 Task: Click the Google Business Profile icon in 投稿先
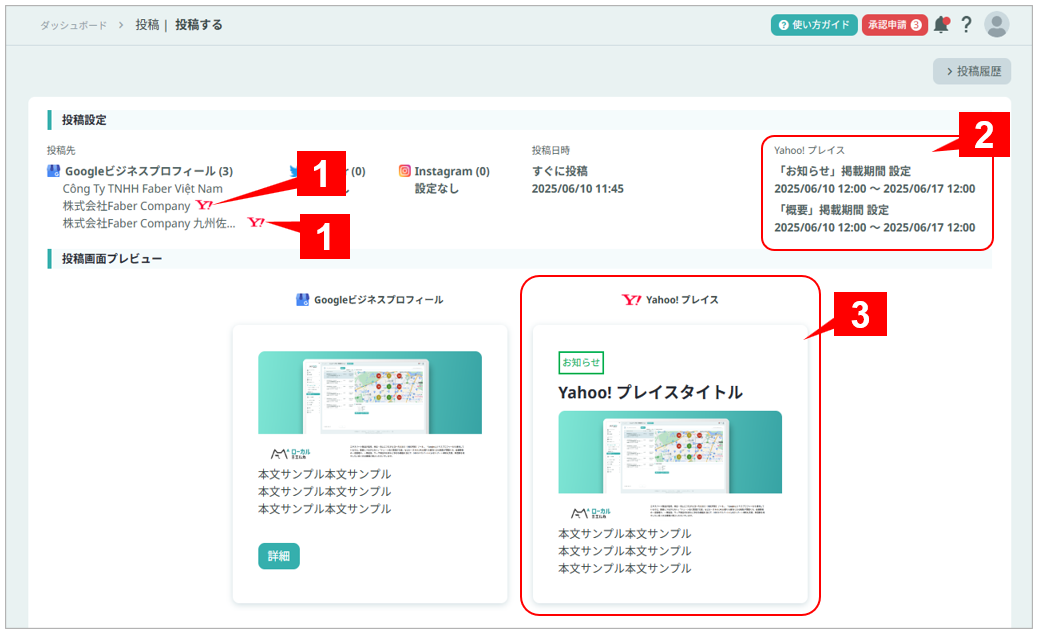pos(53,171)
